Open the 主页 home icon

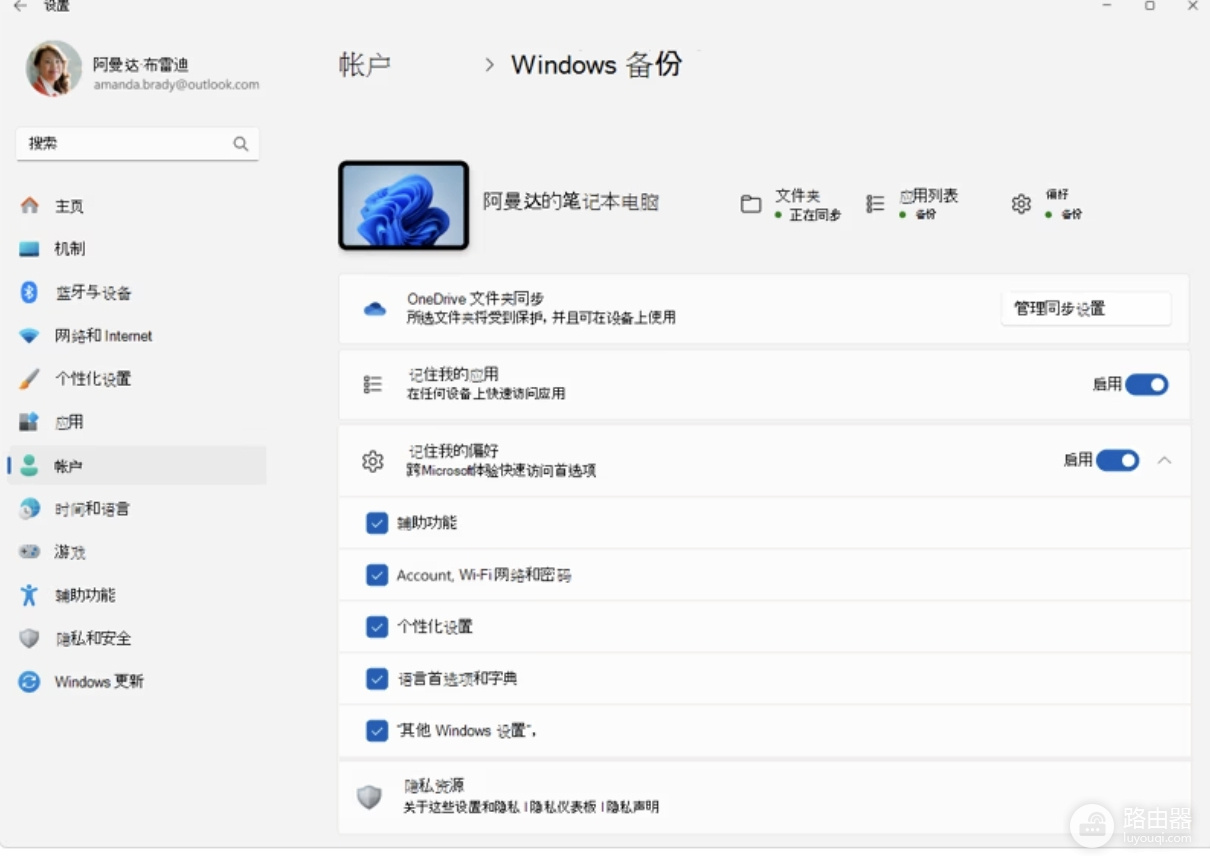30,206
